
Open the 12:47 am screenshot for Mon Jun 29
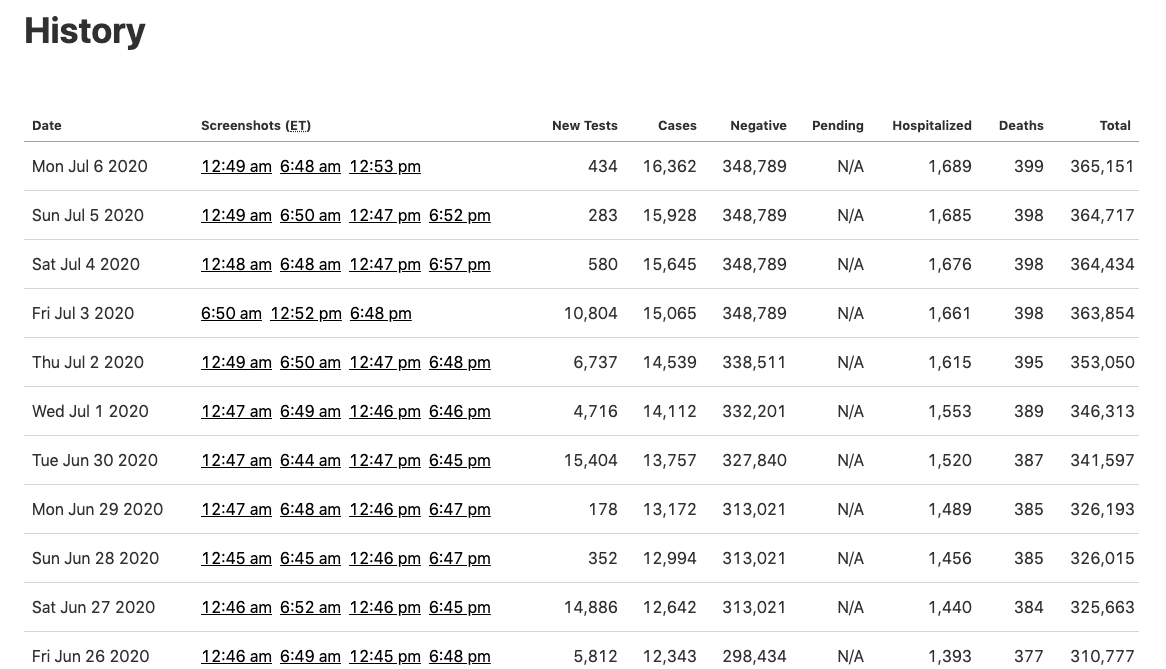[236, 510]
